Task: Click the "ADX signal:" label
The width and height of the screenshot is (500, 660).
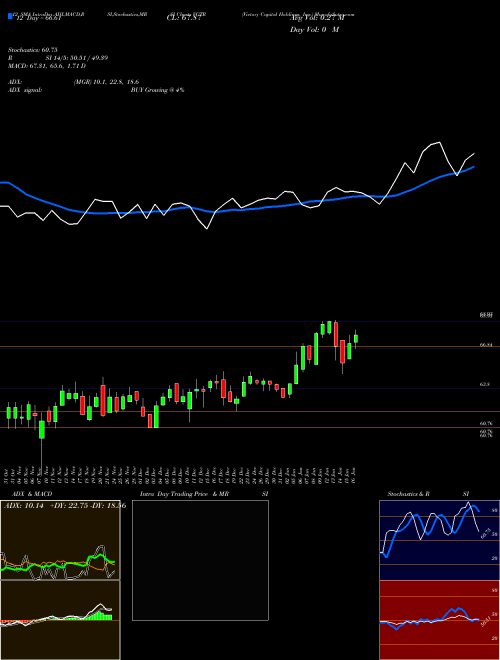Action: (x=25, y=90)
